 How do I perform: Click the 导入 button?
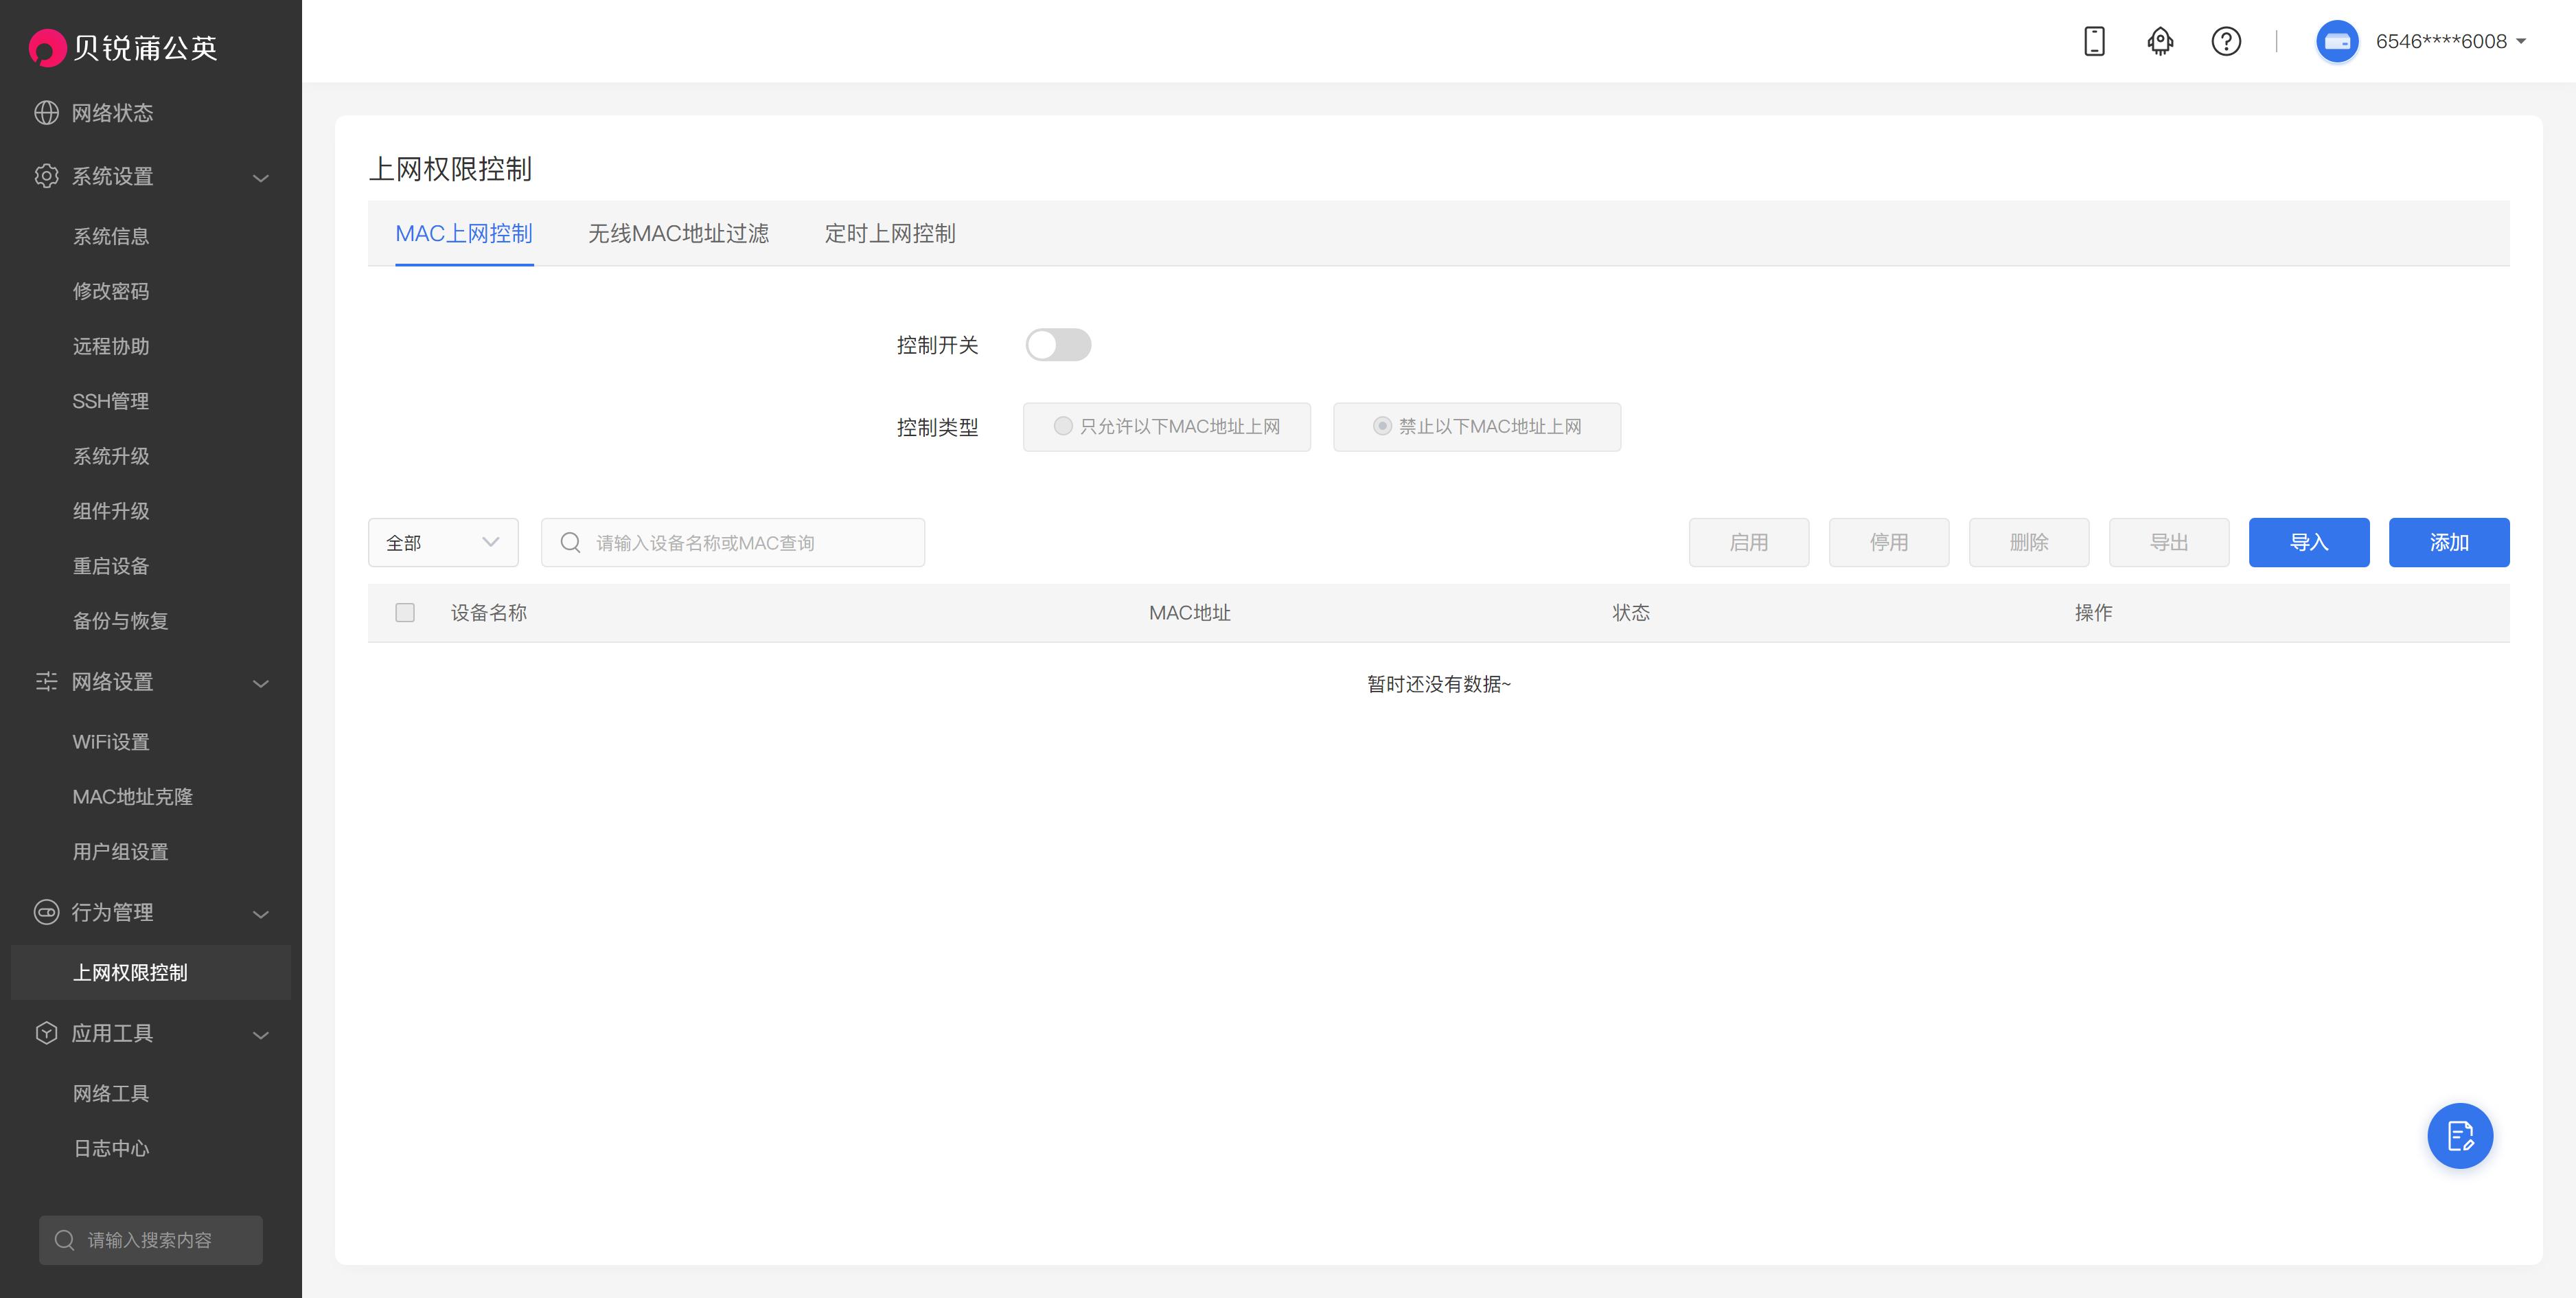click(2308, 542)
